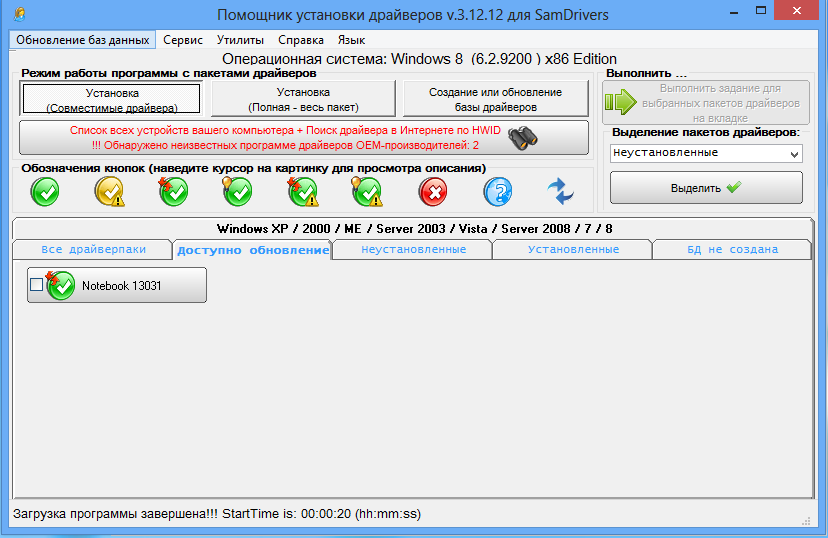
Task: Click the Notebook 13031 driver pack icon
Action: [x=61, y=285]
